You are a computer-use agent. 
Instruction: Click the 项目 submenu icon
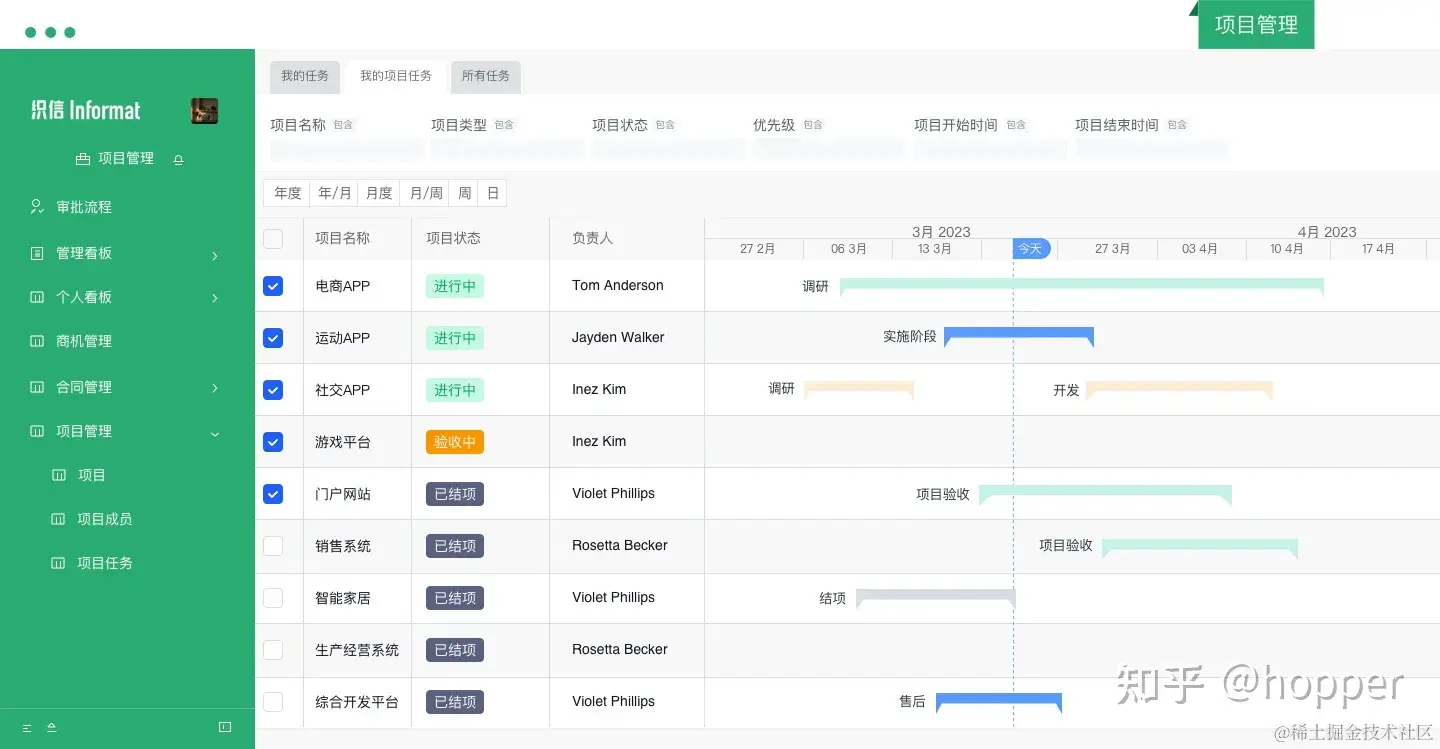(x=59, y=475)
